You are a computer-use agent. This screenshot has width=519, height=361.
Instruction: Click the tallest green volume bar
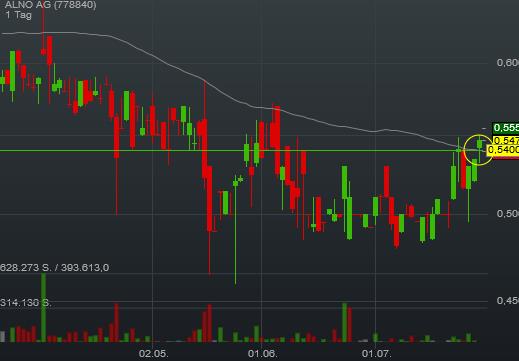pos(43,307)
